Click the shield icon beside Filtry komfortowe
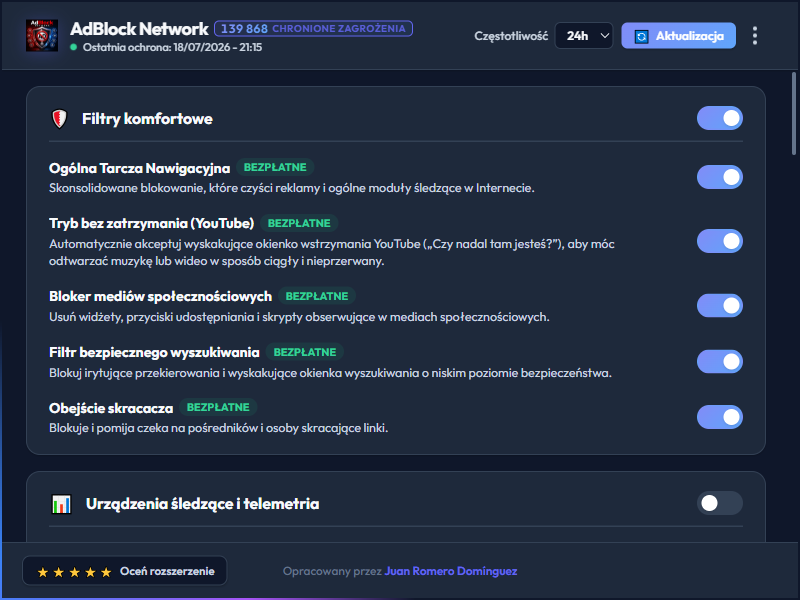This screenshot has height=600, width=800. [x=60, y=119]
